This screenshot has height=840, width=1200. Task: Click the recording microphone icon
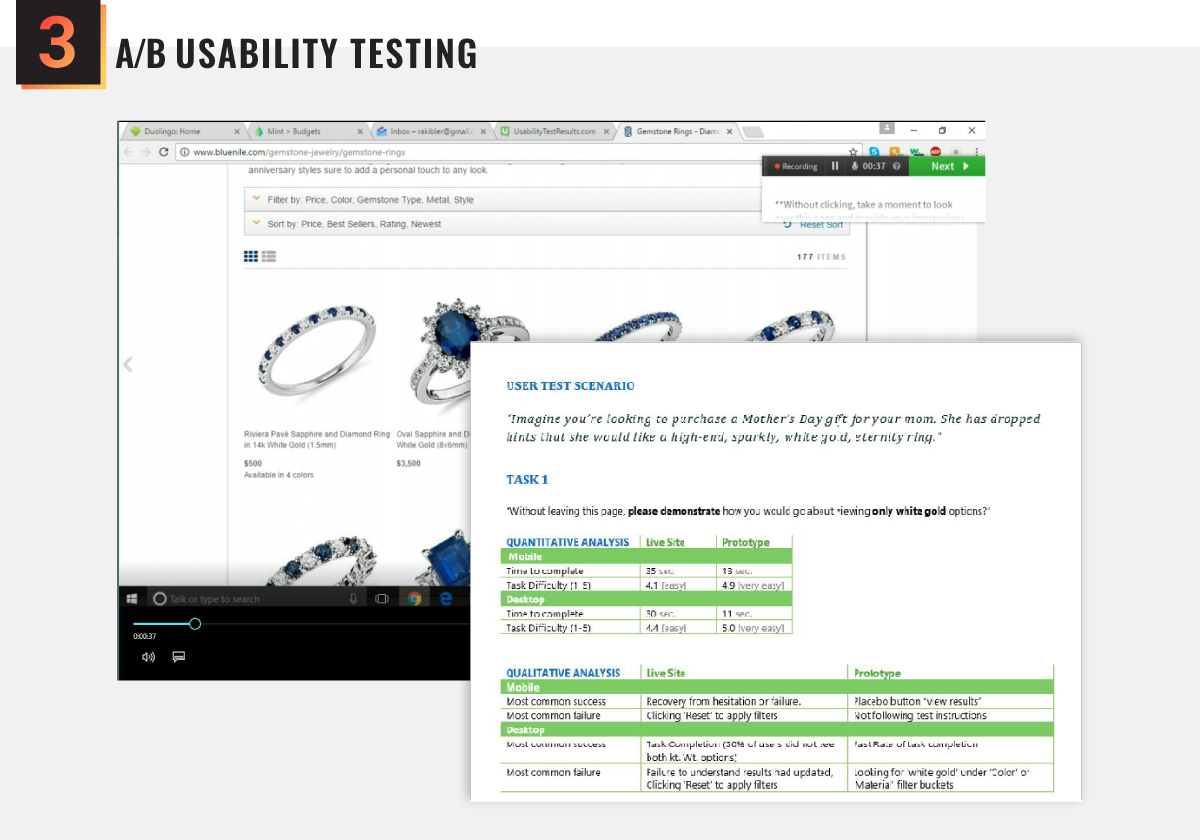tap(855, 166)
